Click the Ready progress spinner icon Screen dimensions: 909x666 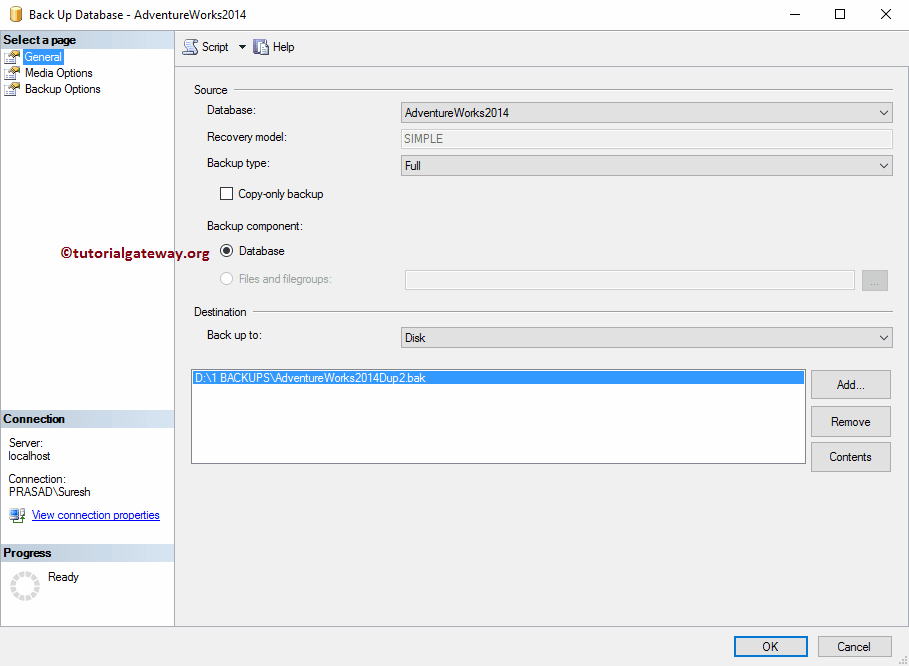click(25, 585)
